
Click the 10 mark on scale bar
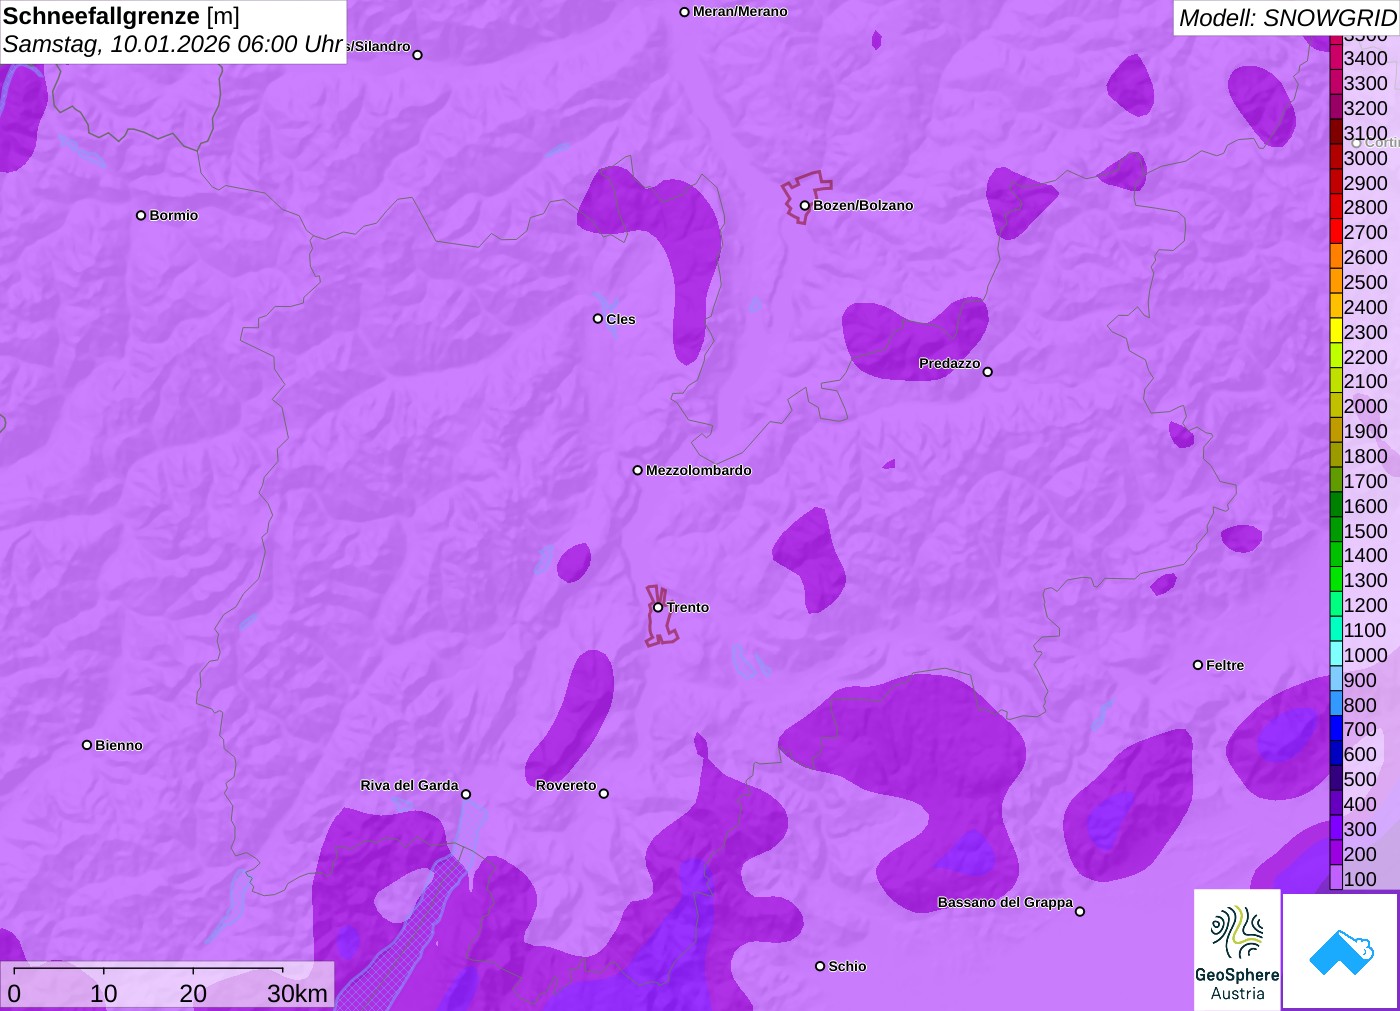104,993
